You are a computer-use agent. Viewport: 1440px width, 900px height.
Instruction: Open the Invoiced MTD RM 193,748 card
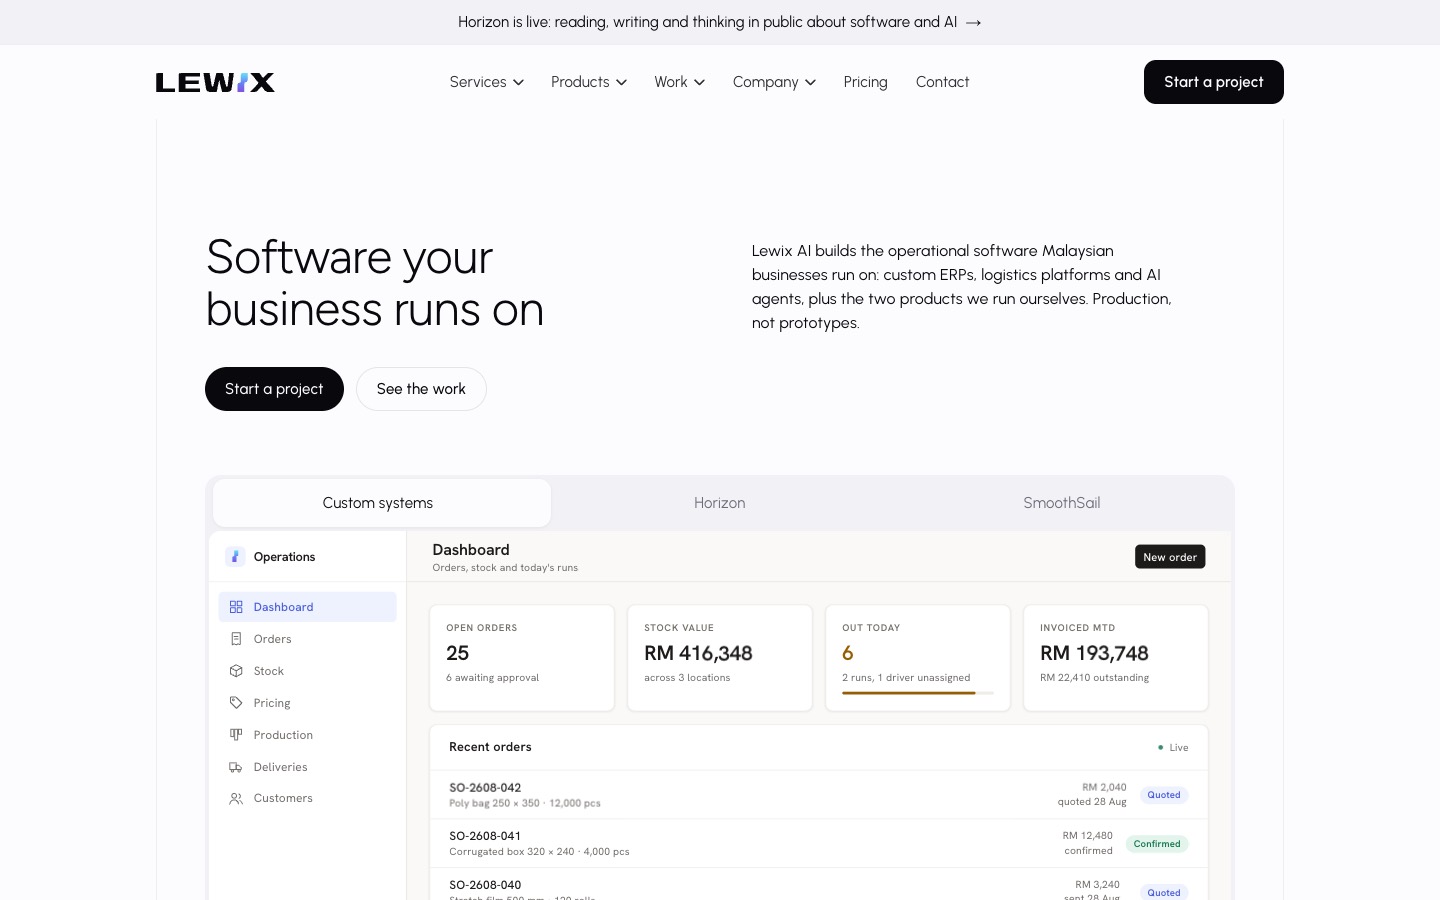pyautogui.click(x=1116, y=658)
